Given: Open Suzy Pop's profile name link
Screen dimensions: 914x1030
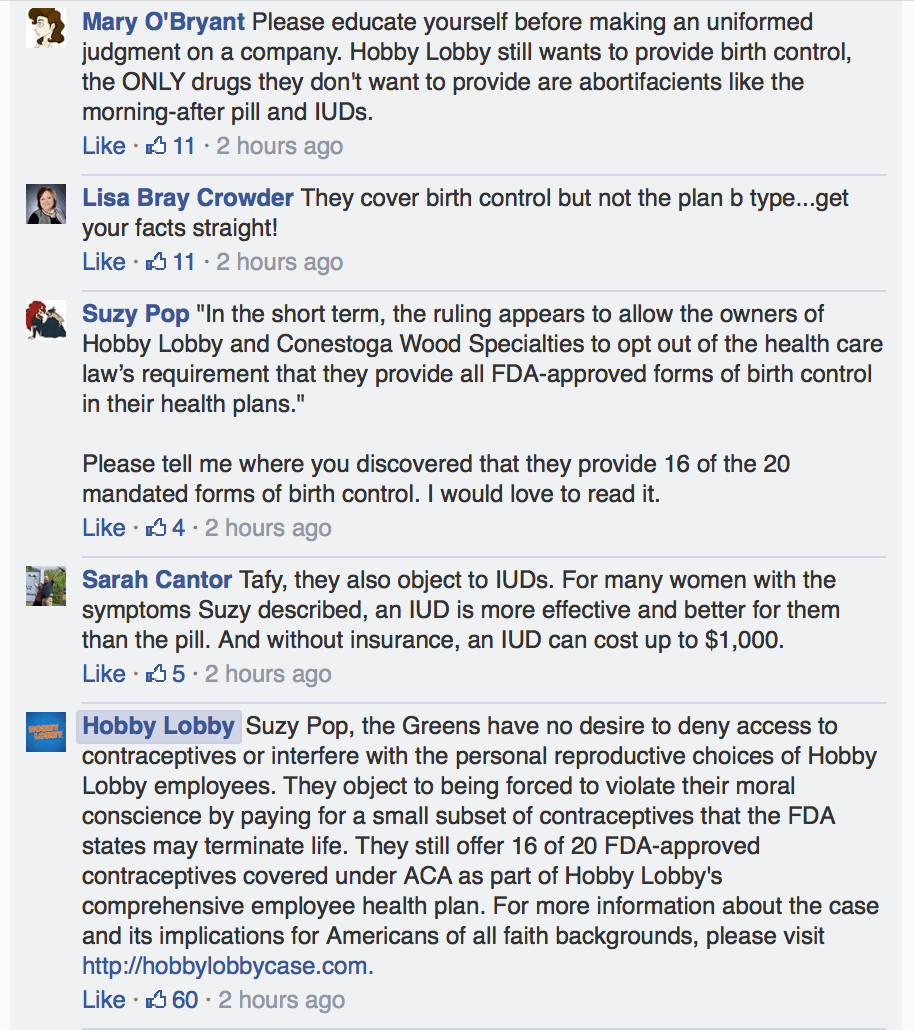Looking at the screenshot, I should pyautogui.click(x=135, y=313).
